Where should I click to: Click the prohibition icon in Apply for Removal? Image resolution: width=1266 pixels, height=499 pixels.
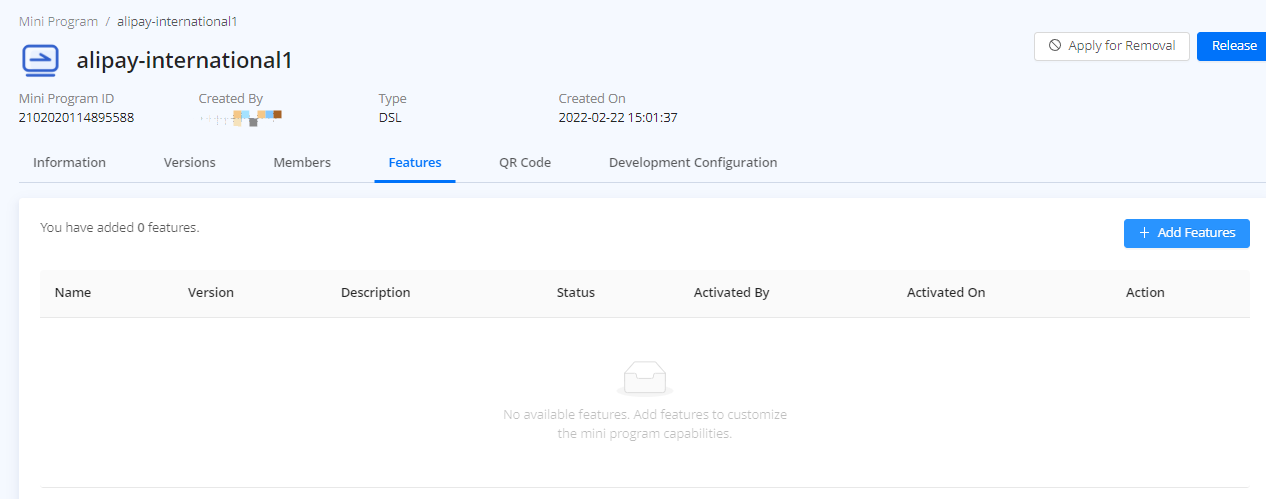pyautogui.click(x=1054, y=46)
